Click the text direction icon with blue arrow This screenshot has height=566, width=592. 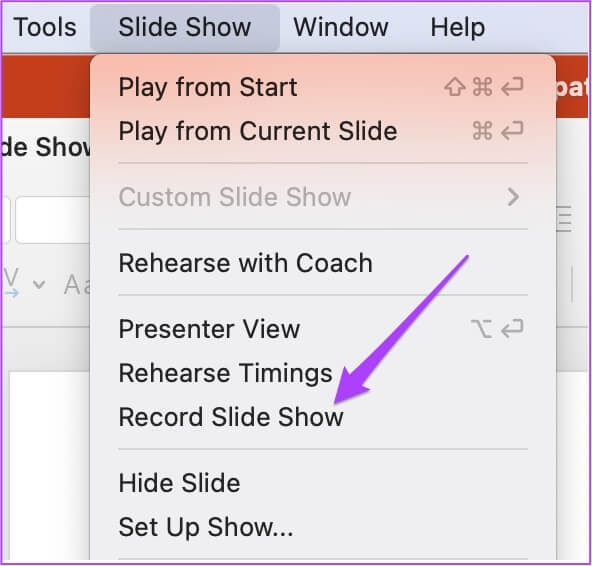tap(11, 283)
